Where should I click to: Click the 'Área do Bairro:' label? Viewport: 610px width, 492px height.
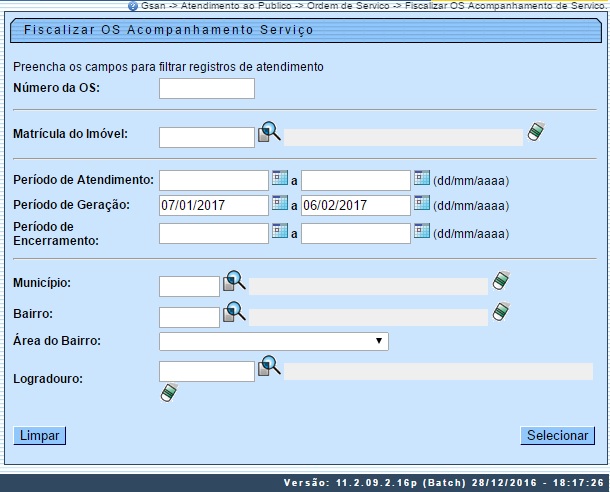[57, 341]
